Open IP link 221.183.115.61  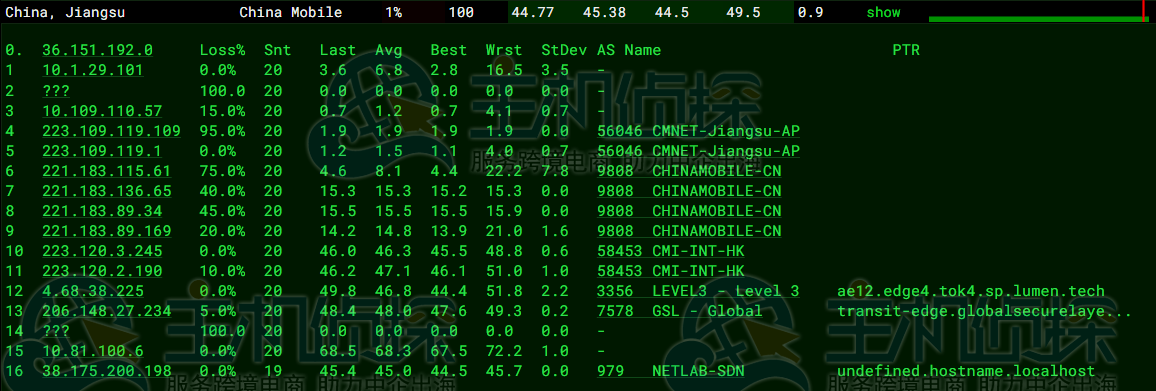point(107,170)
